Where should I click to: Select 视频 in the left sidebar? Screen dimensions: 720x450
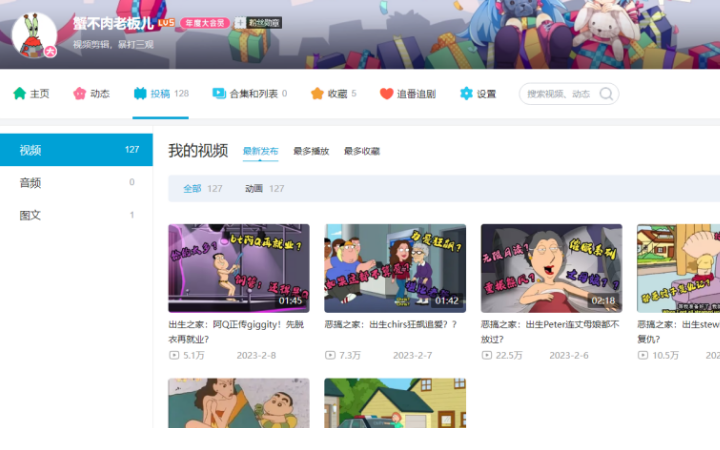click(76, 150)
